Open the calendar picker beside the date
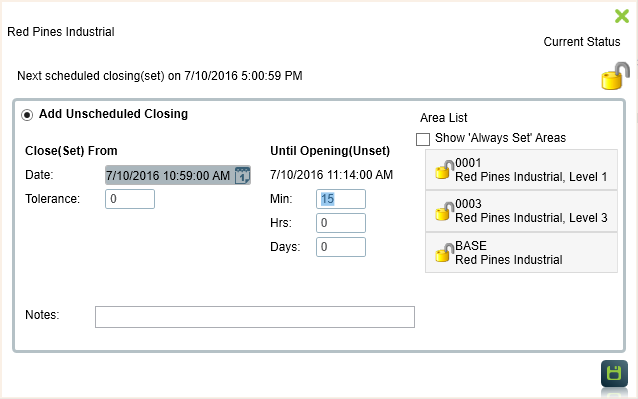Image resolution: width=638 pixels, height=399 pixels. click(243, 175)
